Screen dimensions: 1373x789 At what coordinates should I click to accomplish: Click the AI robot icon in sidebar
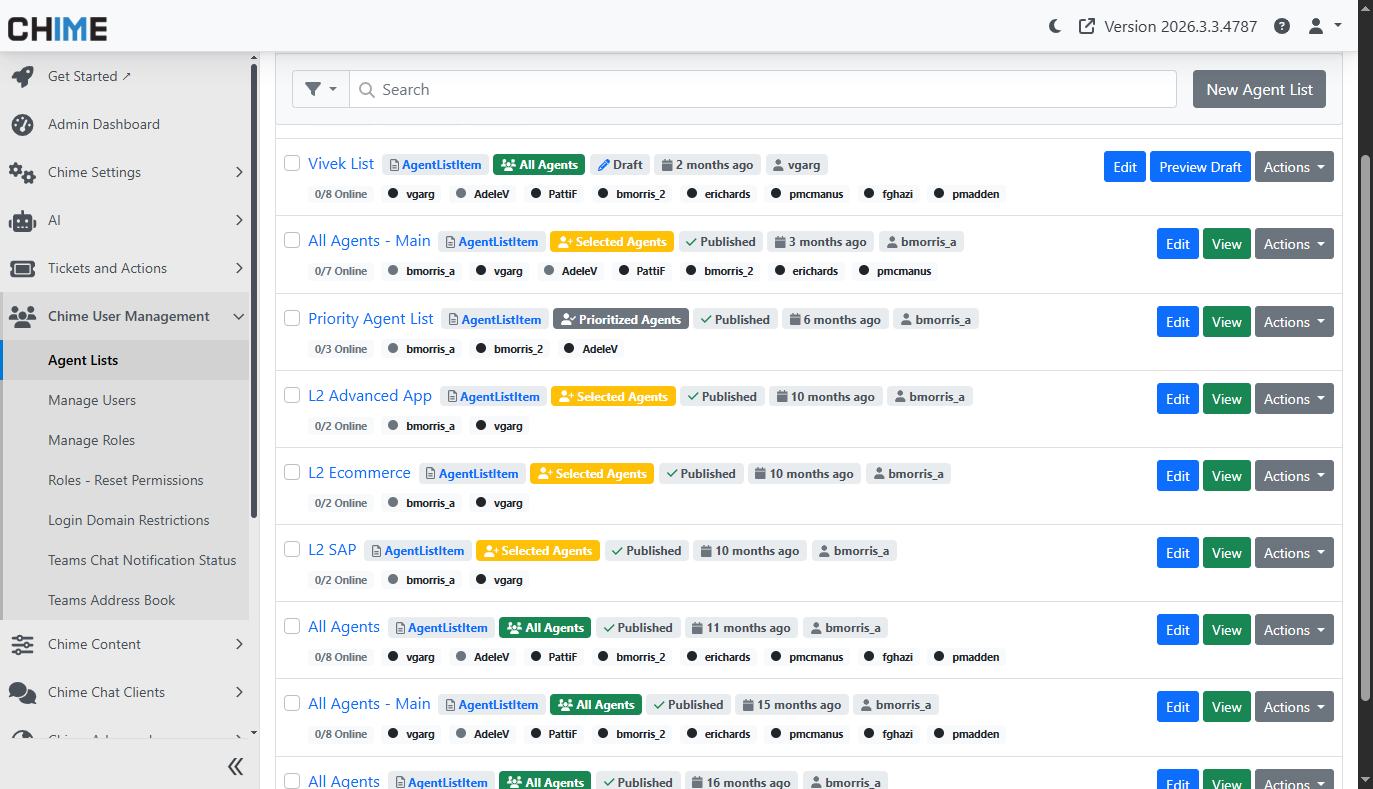22,220
